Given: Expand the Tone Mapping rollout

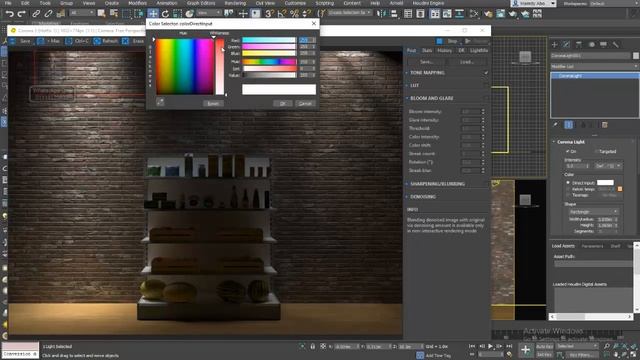Looking at the screenshot, I should (427, 73).
